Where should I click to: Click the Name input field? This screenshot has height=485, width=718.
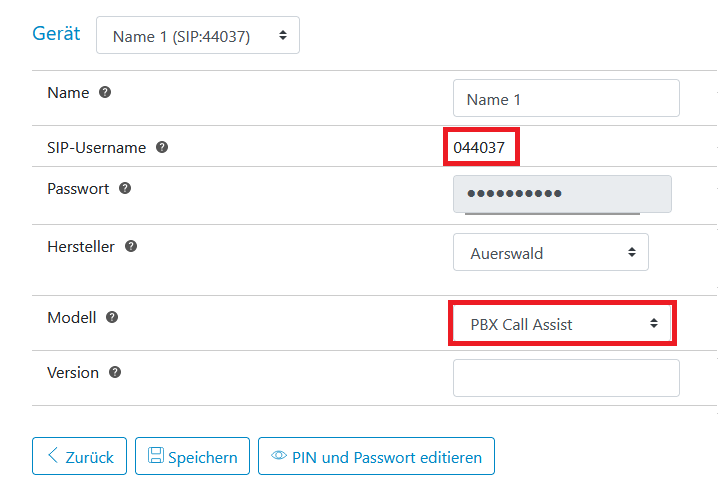566,98
